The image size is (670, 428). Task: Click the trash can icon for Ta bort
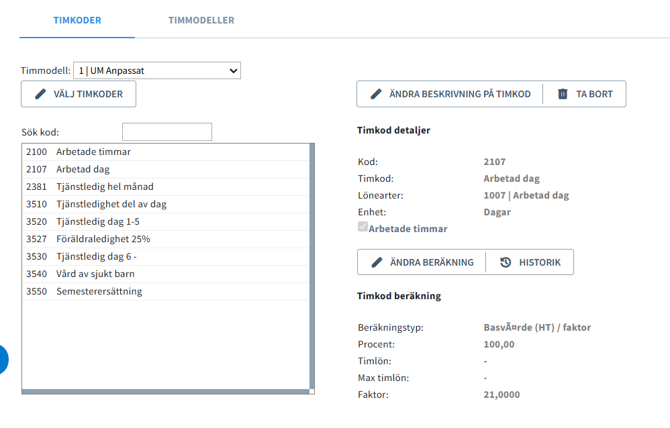(x=562, y=94)
